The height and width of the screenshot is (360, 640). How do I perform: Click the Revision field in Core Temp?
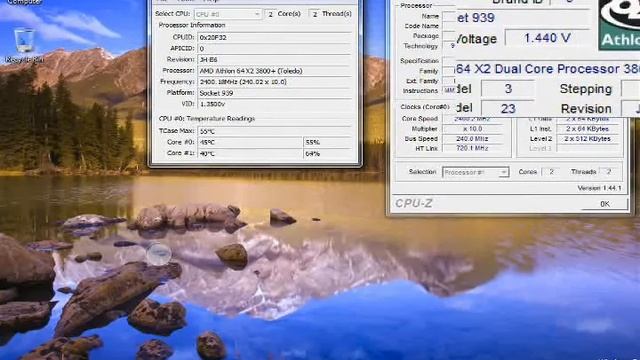(x=275, y=60)
